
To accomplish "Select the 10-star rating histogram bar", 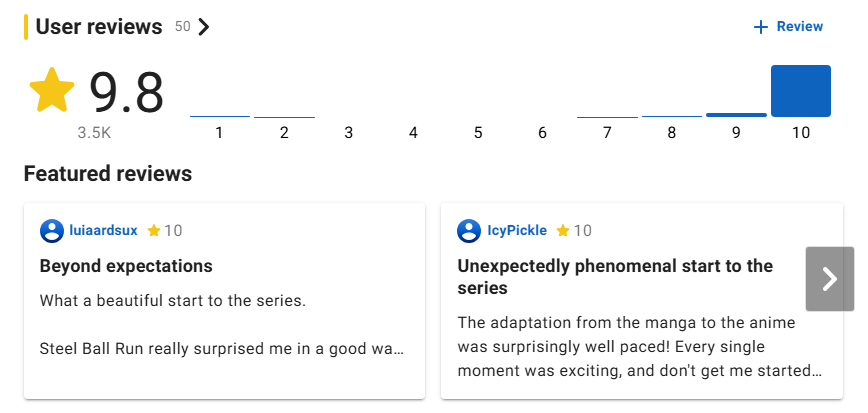I will (x=801, y=91).
